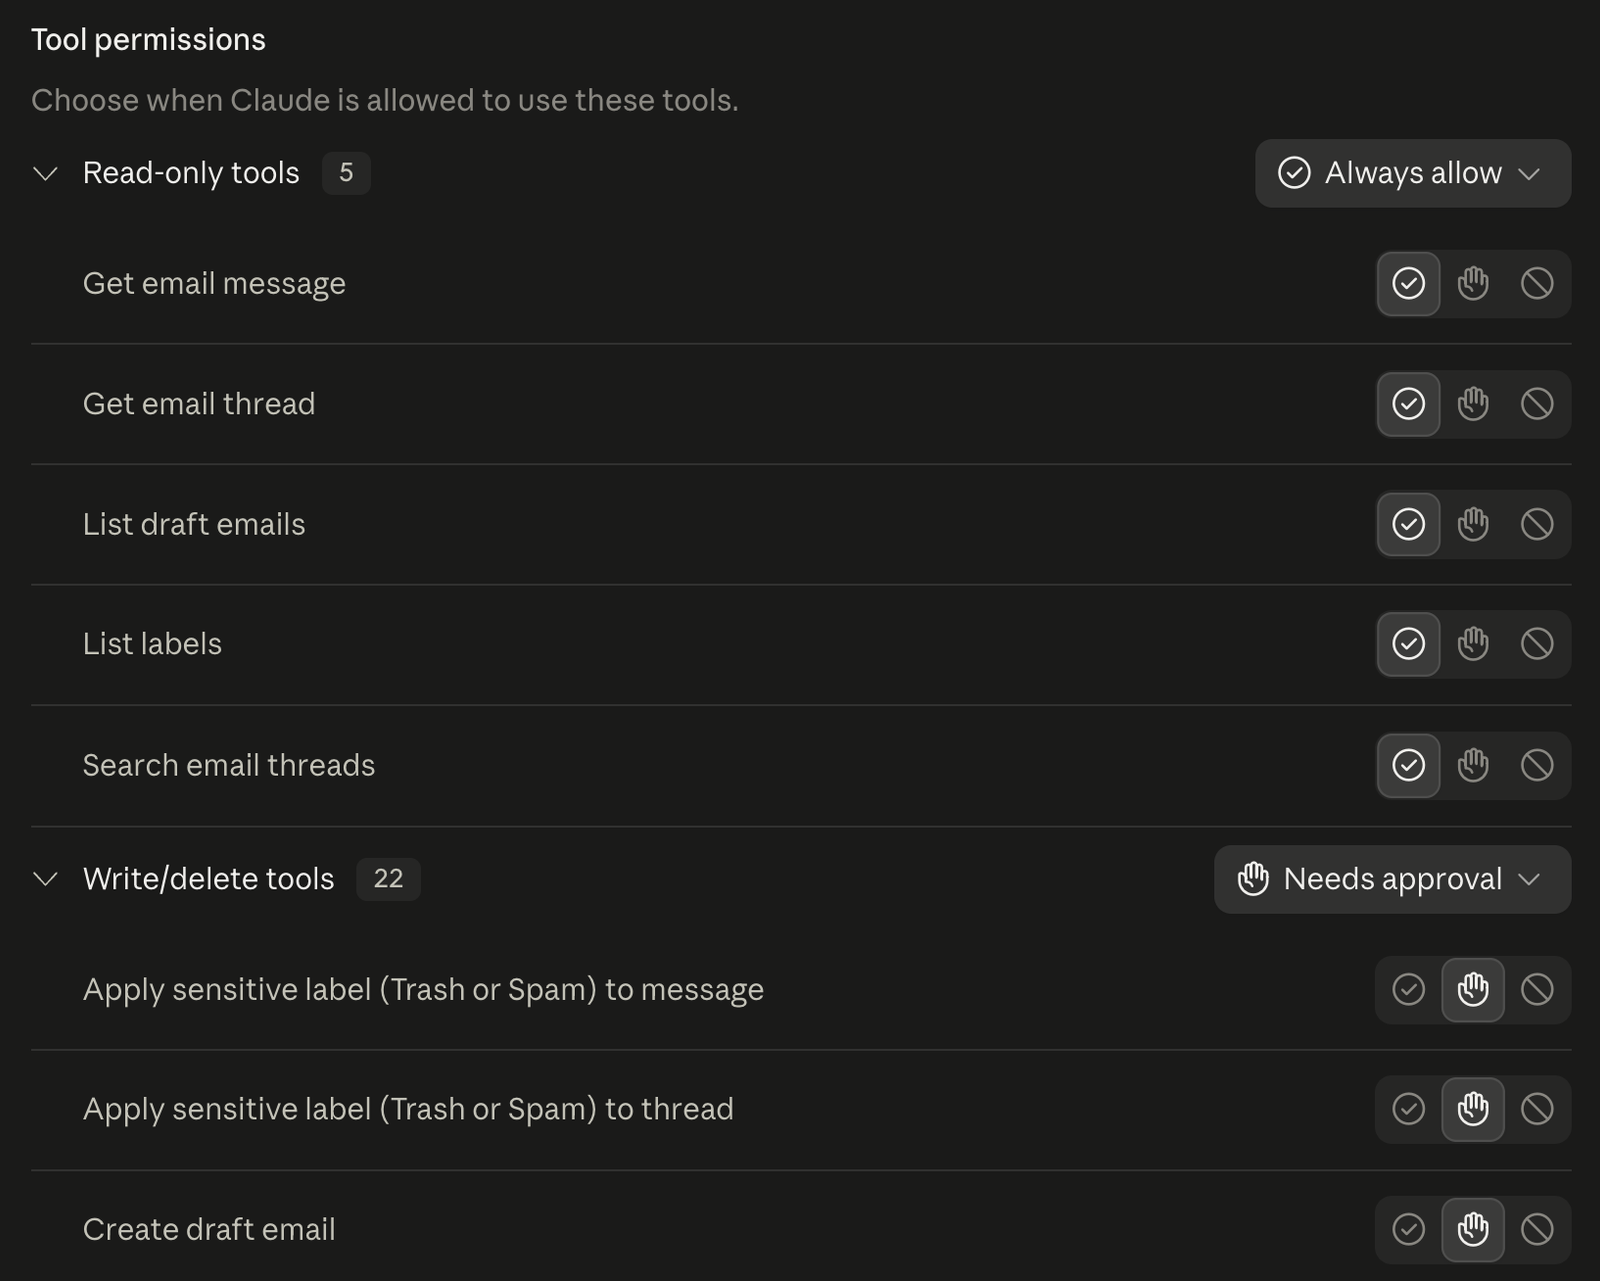Open the Needs approval dropdown for Write/delete tools
Viewport: 1600px width, 1281px height.
1392,879
